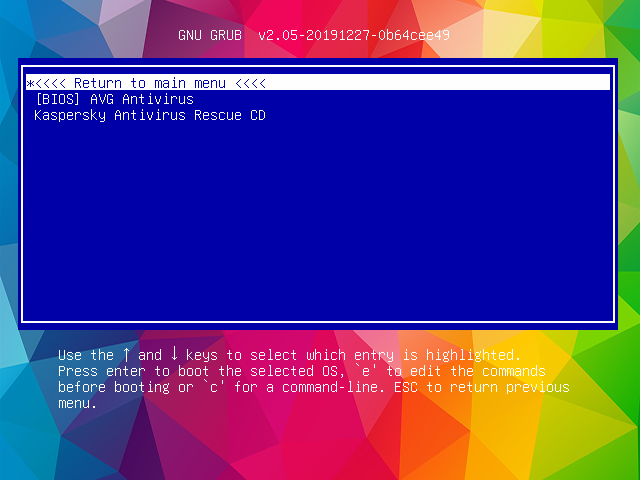Click the v2.05-20191227-0b64cee49 version string

(354, 35)
